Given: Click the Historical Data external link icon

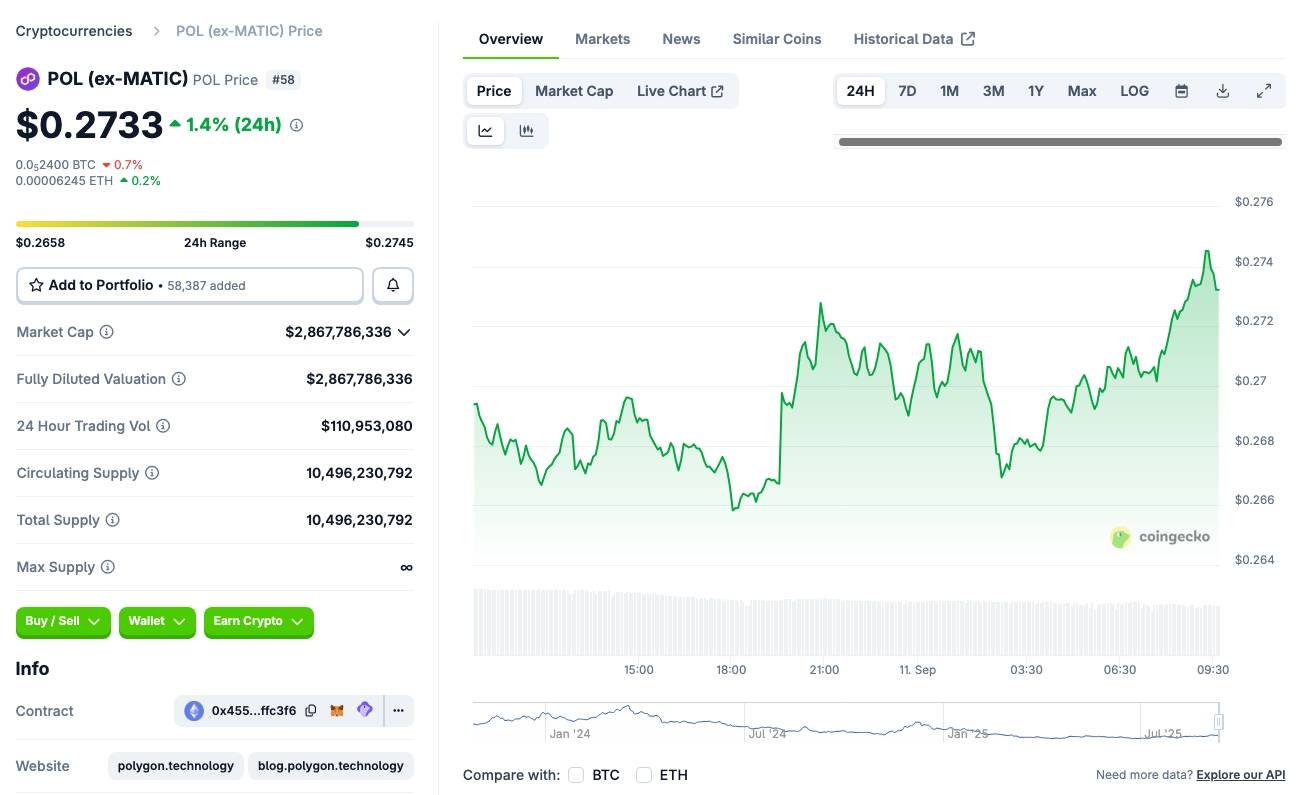Looking at the screenshot, I should [x=968, y=39].
